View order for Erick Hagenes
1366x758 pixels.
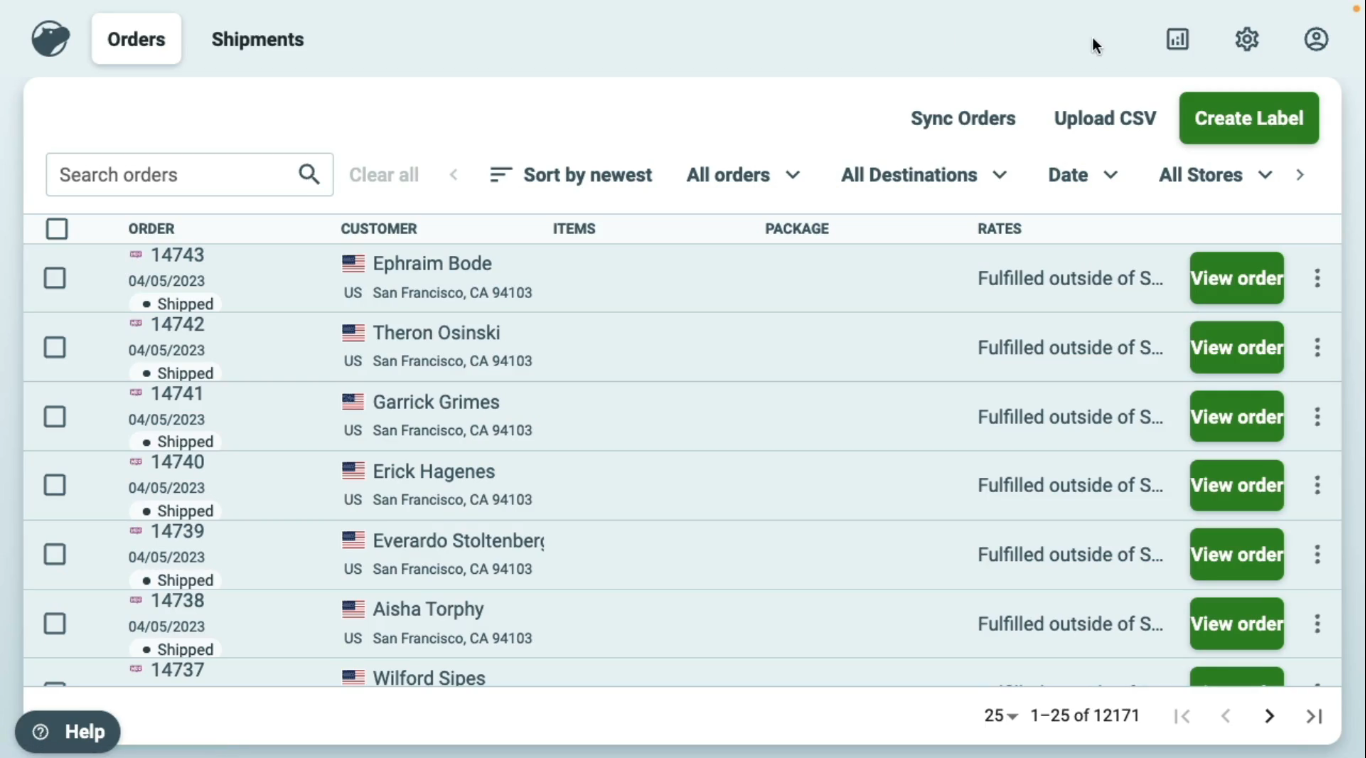click(x=1237, y=485)
